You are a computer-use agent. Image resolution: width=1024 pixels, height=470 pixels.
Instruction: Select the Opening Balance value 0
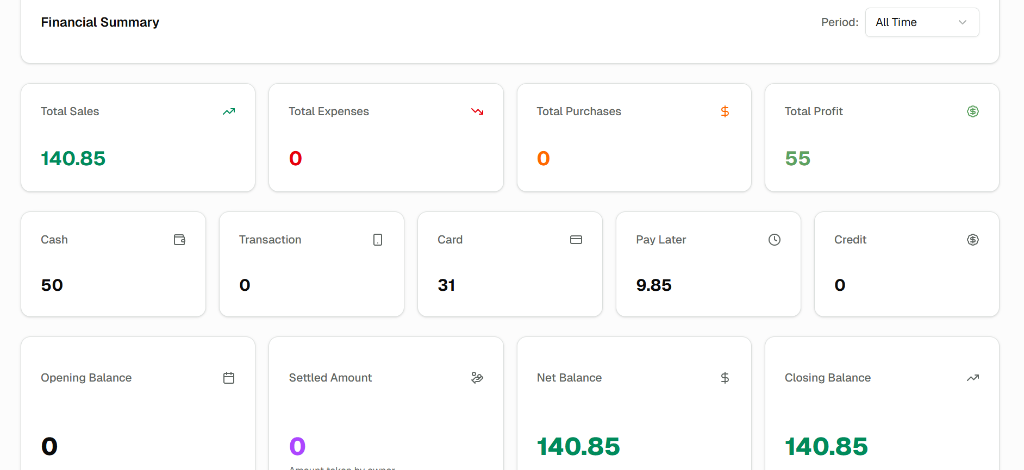tap(49, 446)
